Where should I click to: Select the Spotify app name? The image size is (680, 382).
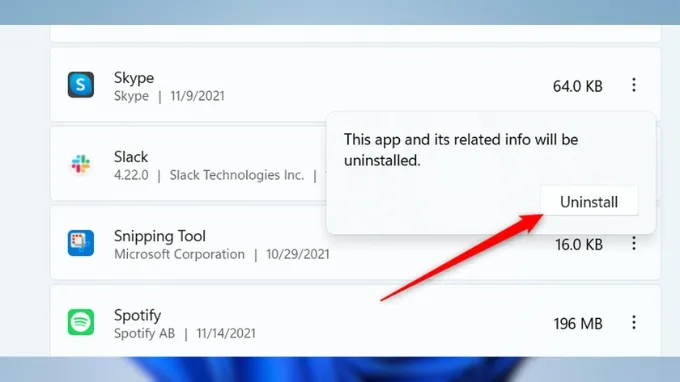137,316
